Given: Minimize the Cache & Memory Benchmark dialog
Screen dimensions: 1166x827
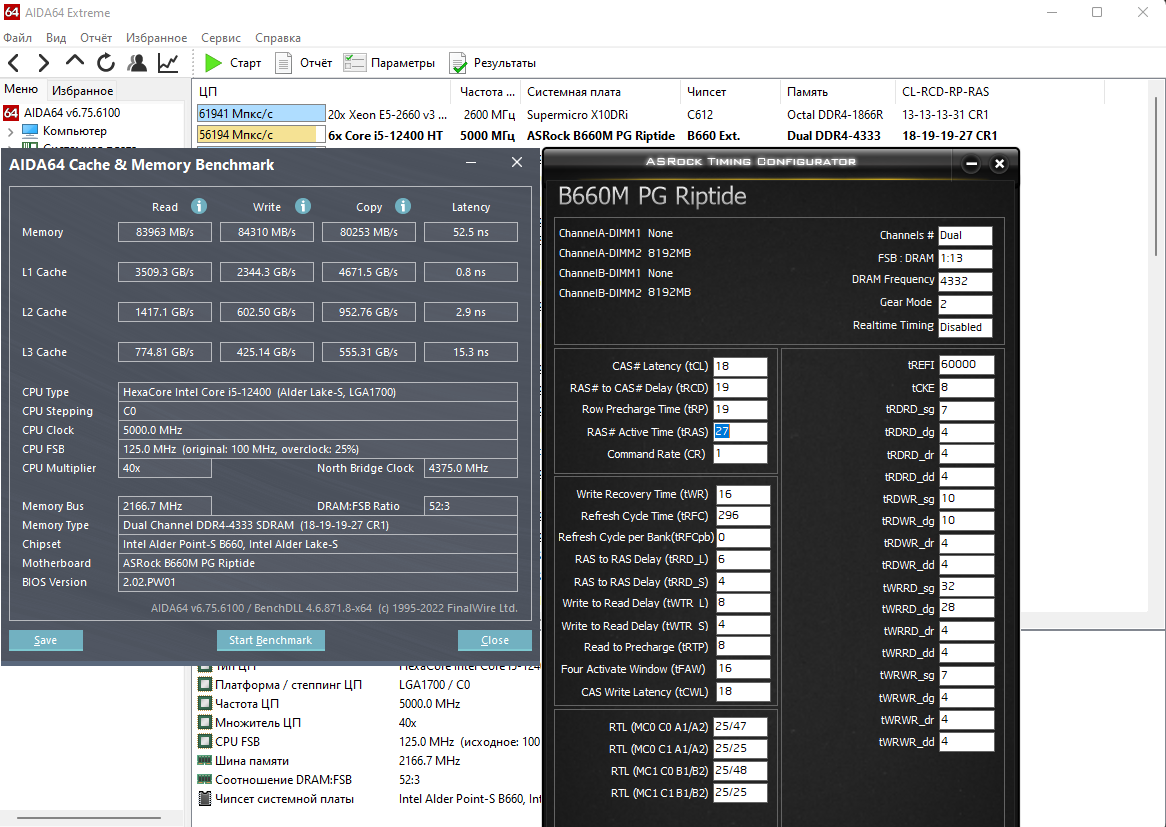Looking at the screenshot, I should 471,162.
